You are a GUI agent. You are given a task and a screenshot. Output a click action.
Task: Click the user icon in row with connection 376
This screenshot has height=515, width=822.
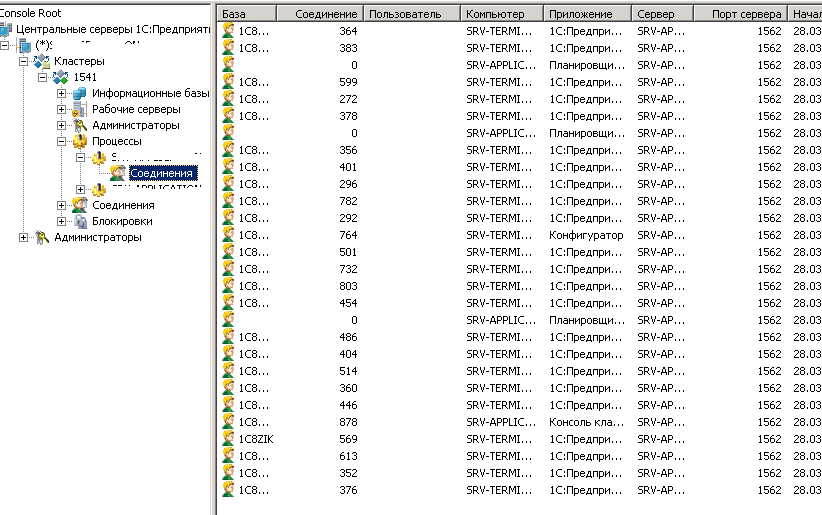pos(228,490)
